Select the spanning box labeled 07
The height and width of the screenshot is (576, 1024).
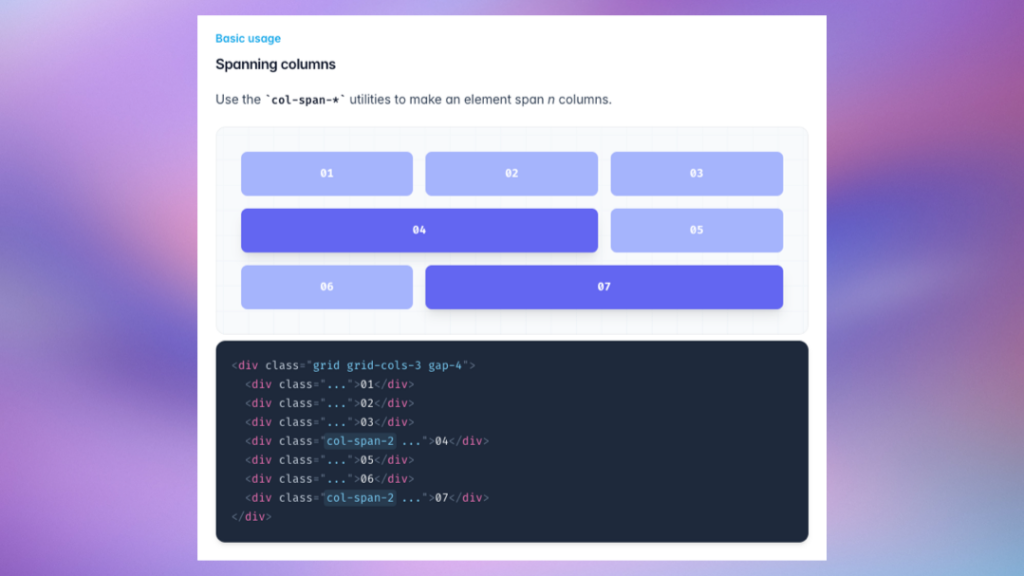coord(604,287)
